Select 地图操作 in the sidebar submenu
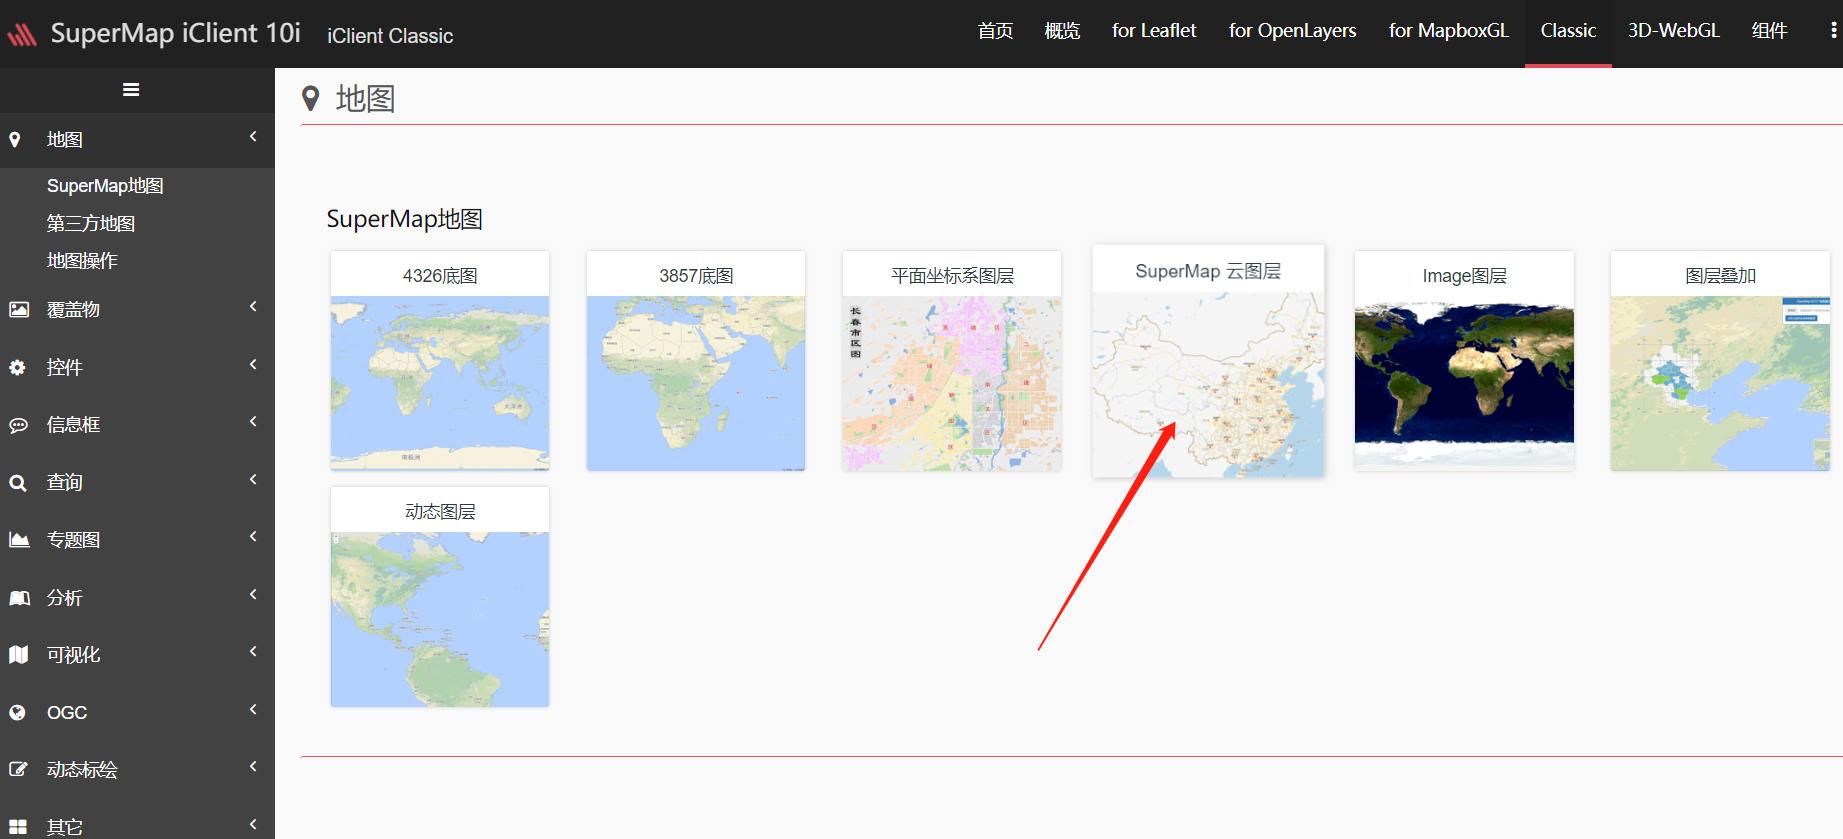The image size is (1843, 839). point(82,261)
